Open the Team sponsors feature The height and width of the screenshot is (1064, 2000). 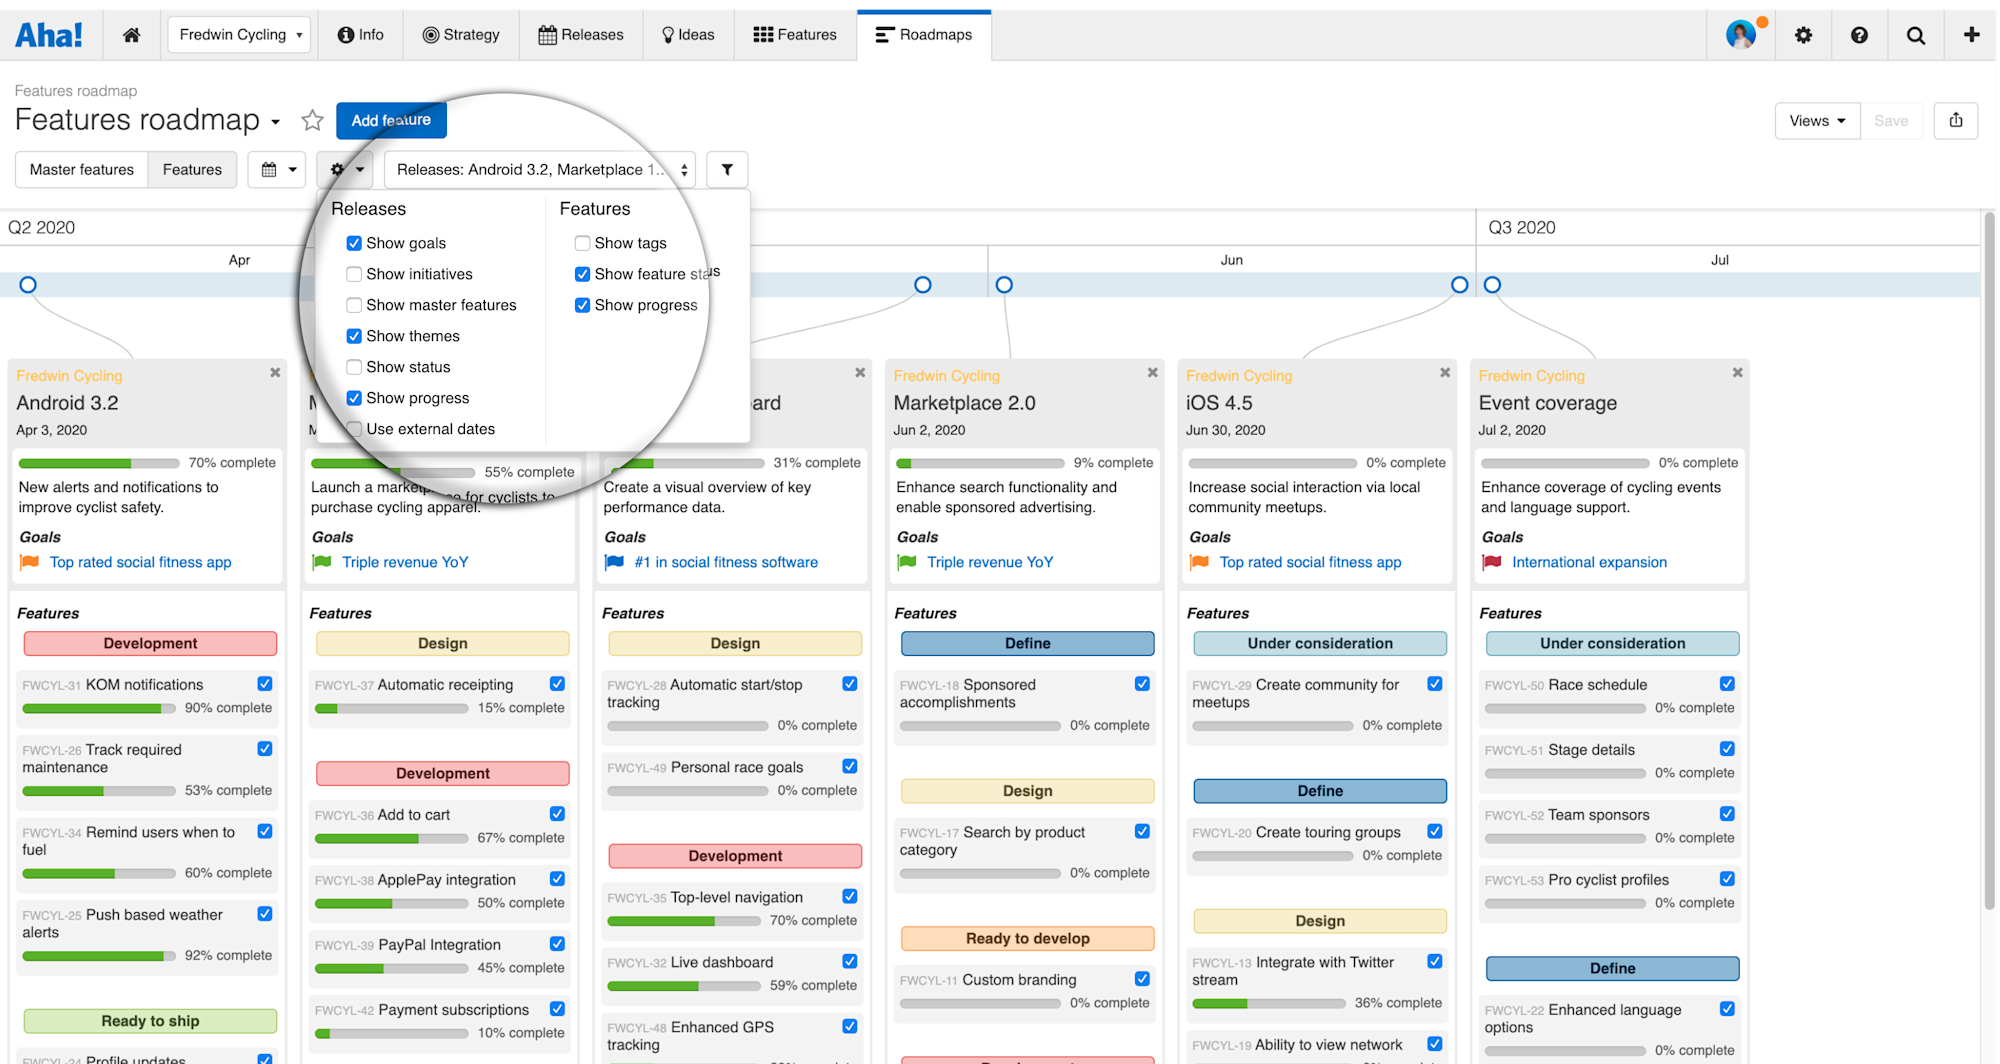[x=1598, y=815]
